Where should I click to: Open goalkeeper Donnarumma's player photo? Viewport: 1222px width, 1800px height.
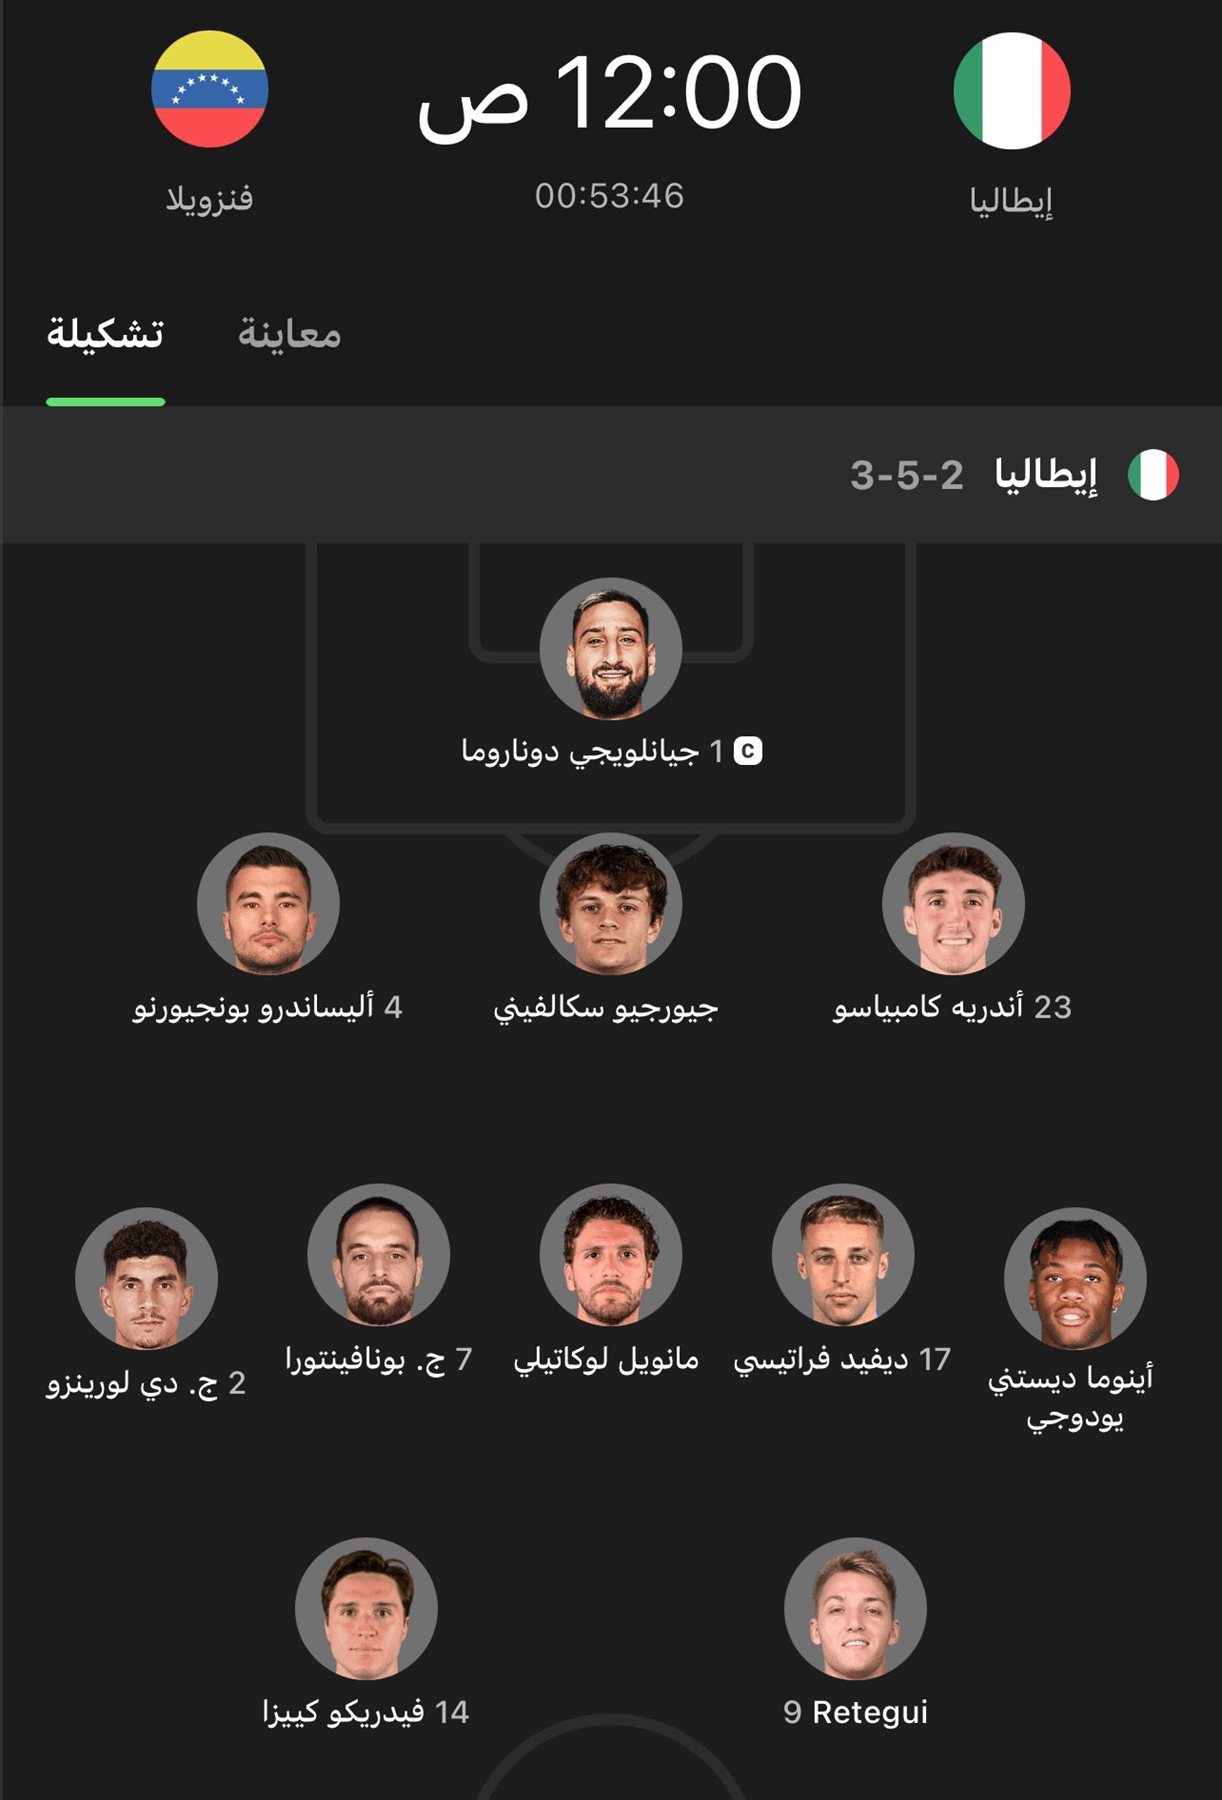[611, 648]
